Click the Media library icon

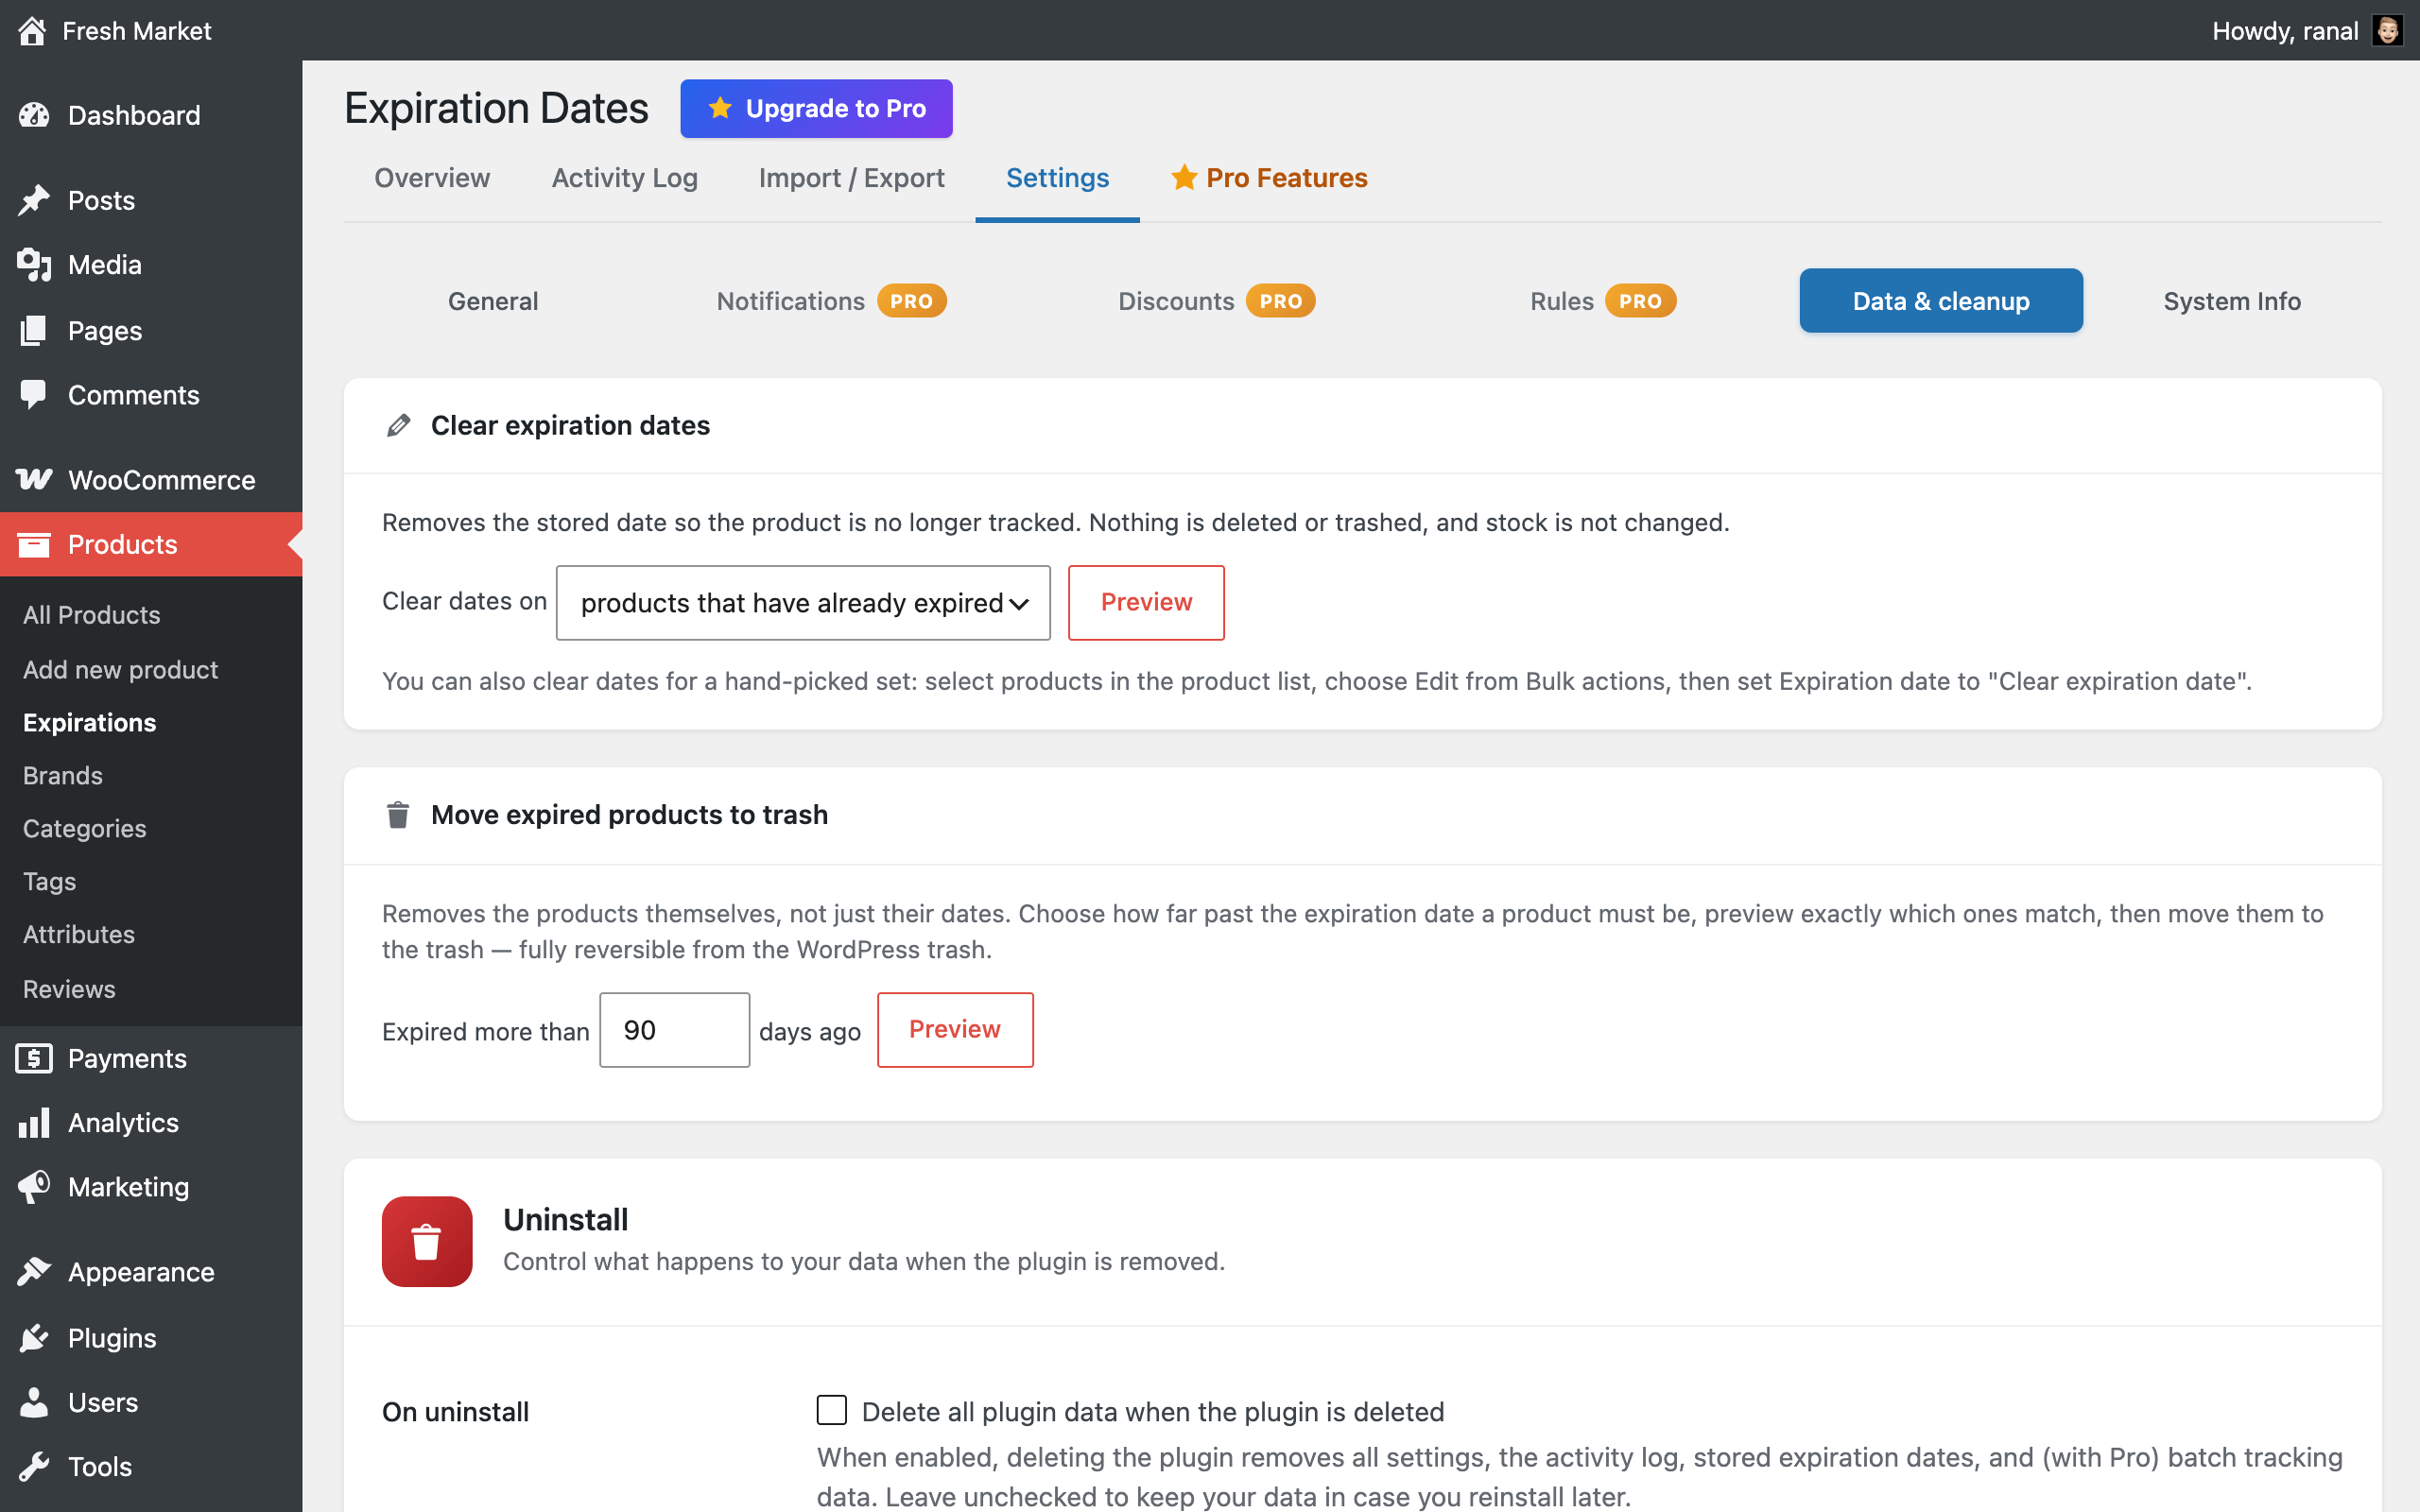(34, 265)
